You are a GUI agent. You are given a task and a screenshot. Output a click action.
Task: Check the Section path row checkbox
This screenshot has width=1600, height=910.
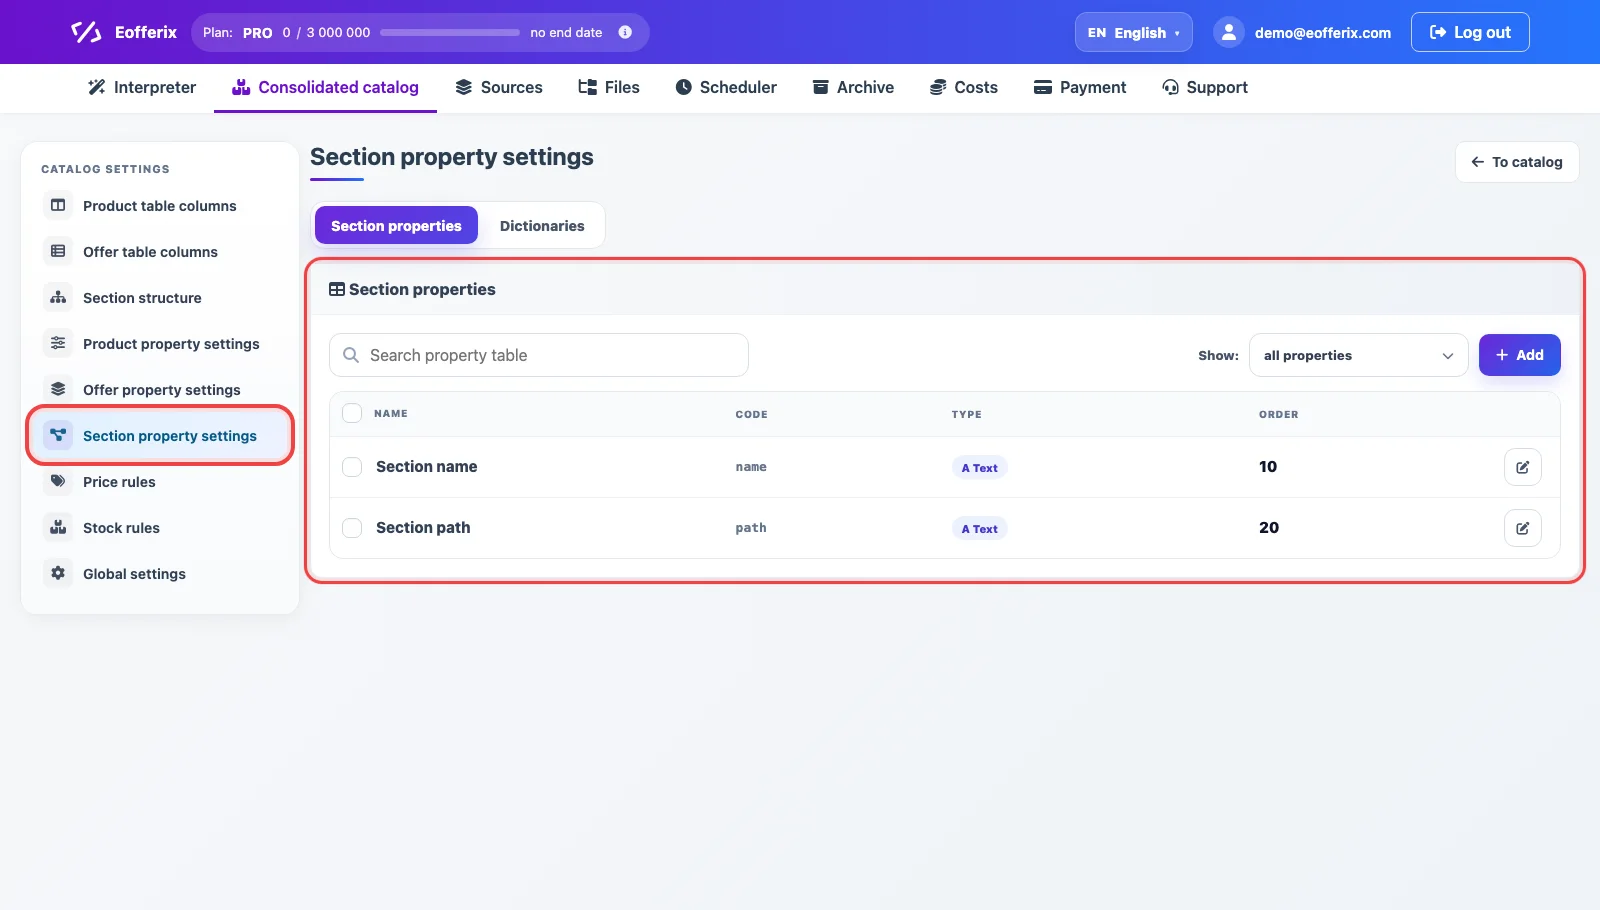[x=352, y=528]
